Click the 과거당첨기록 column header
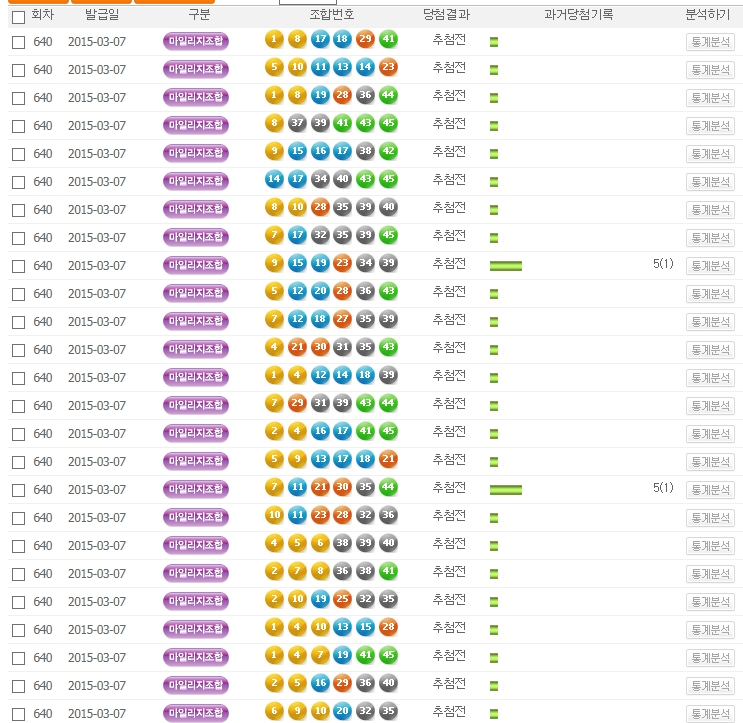Image resolution: width=743 pixels, height=723 pixels. pos(579,16)
